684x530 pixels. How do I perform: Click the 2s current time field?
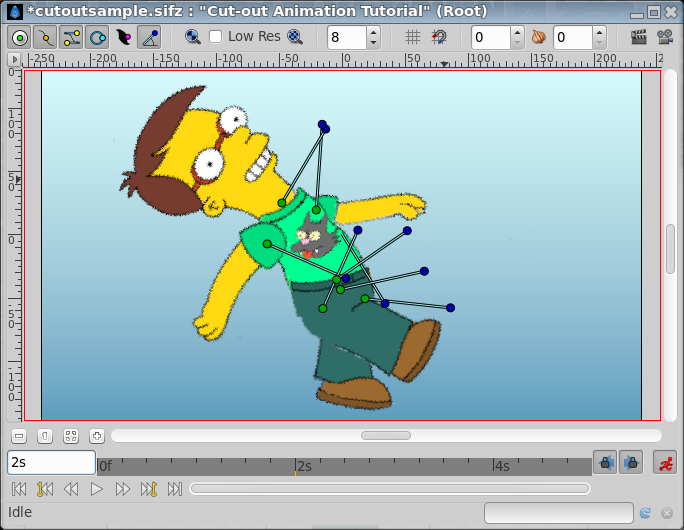(51, 463)
